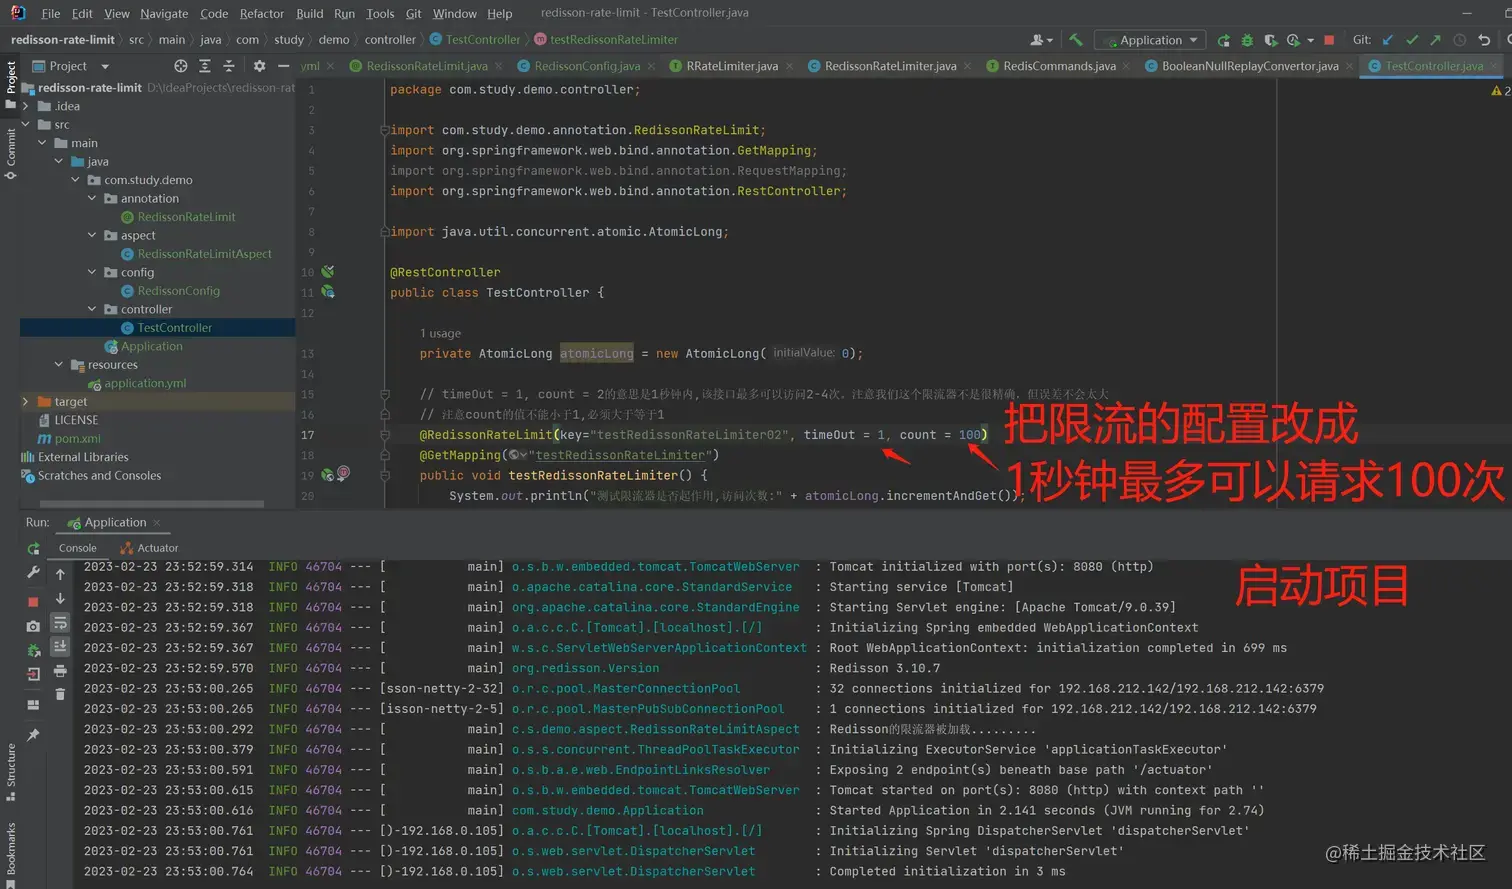Viewport: 1512px width, 889px height.
Task: Toggle soft-wrap in console
Action: click(x=60, y=622)
